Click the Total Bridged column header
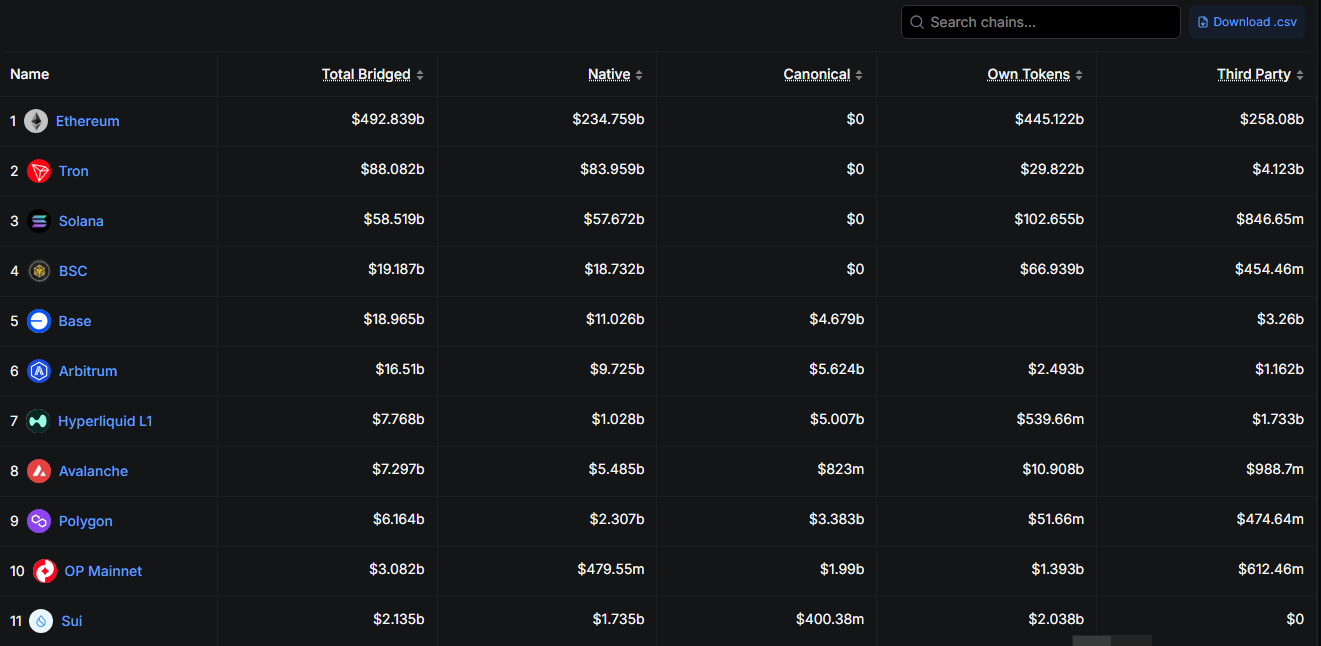This screenshot has height=646, width=1321. click(366, 74)
